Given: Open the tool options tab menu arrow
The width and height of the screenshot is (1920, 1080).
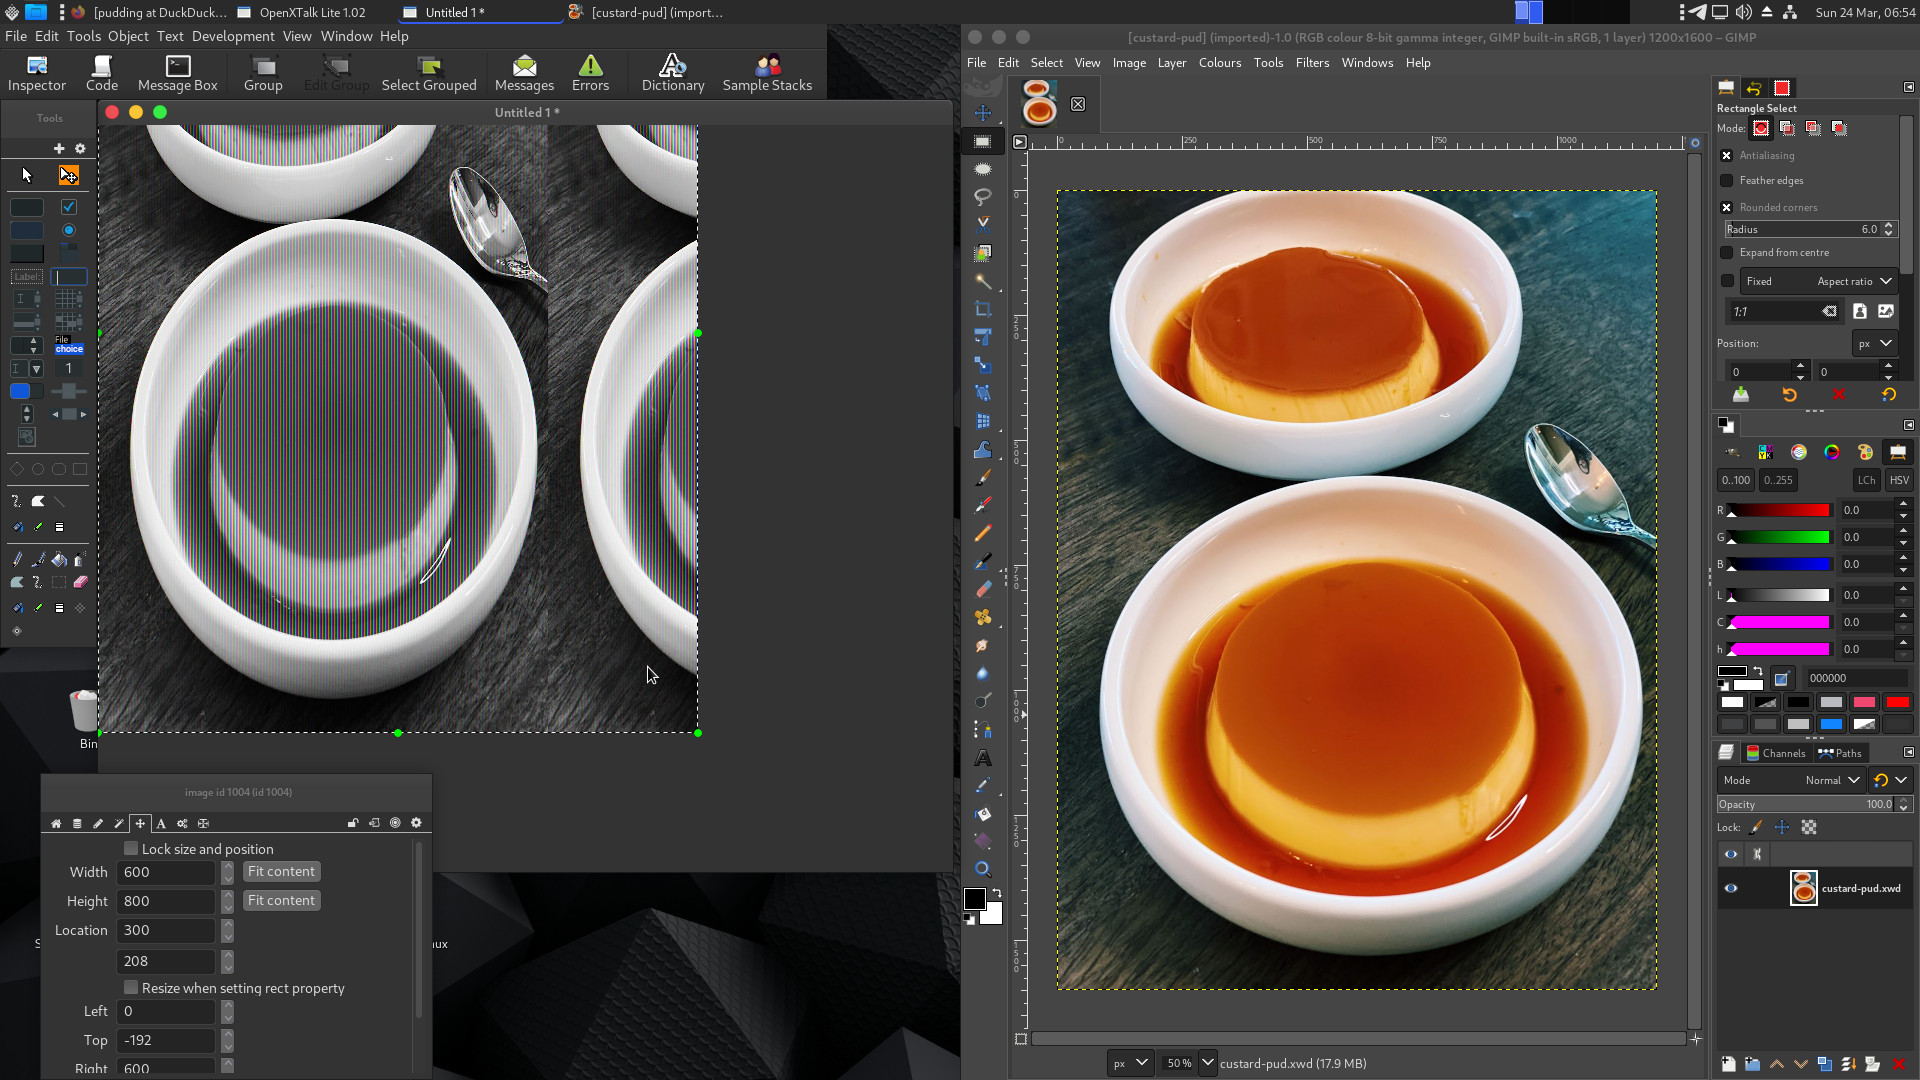Looking at the screenshot, I should coord(1908,88).
